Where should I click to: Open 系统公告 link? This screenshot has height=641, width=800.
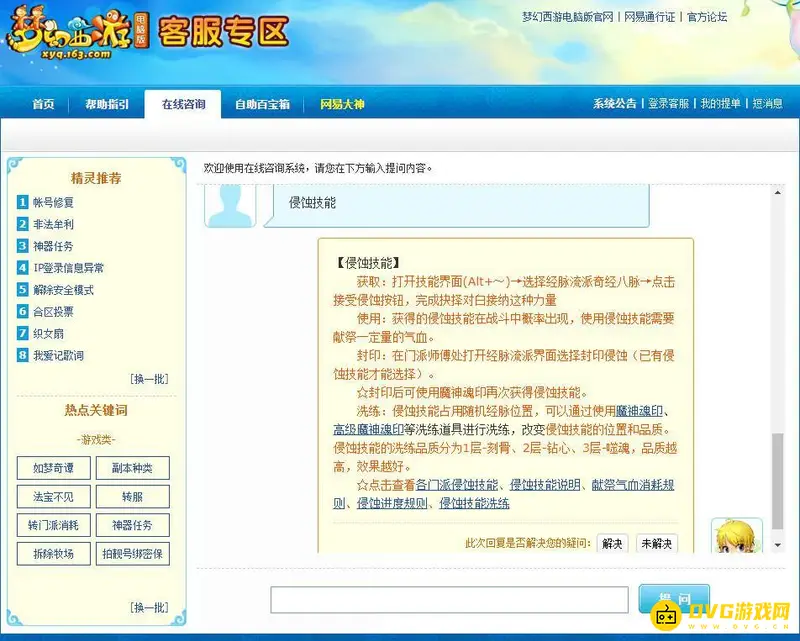[x=615, y=104]
